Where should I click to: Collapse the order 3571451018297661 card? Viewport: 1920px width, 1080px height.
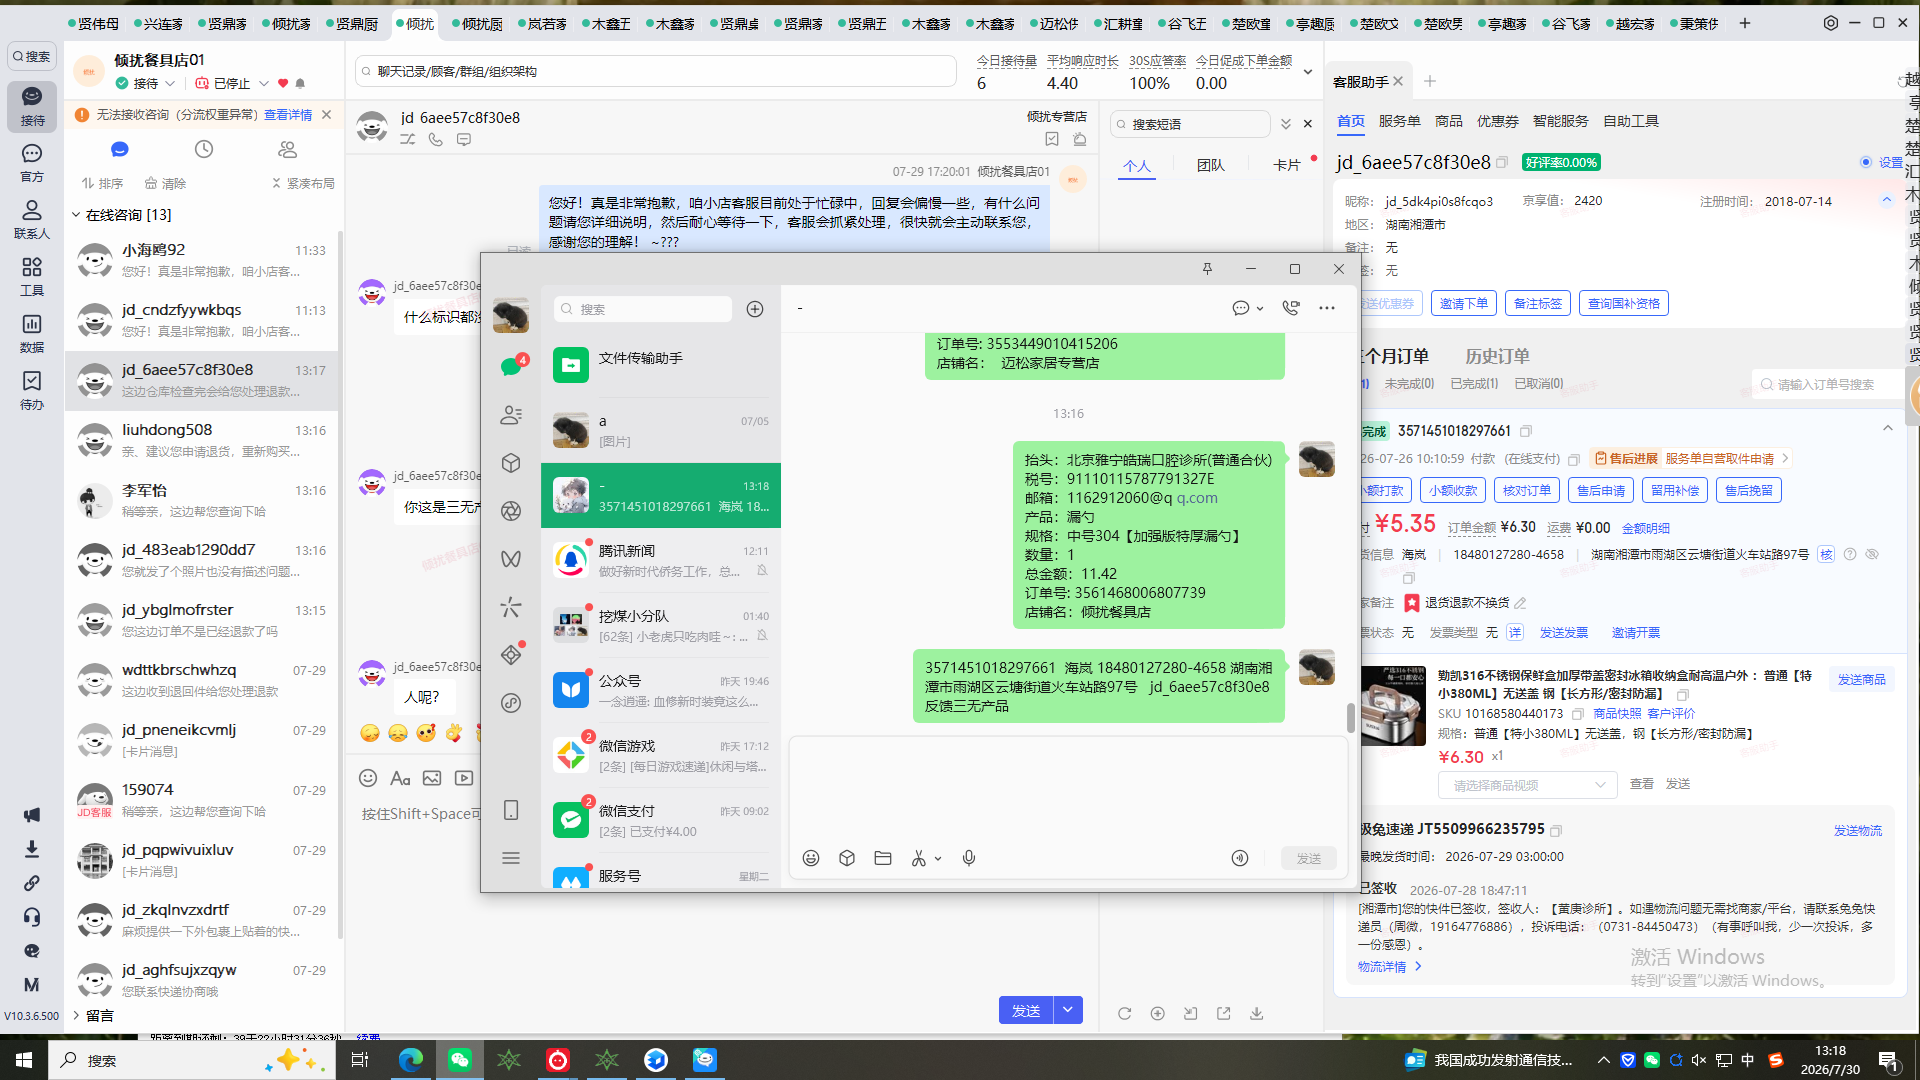click(x=1888, y=429)
